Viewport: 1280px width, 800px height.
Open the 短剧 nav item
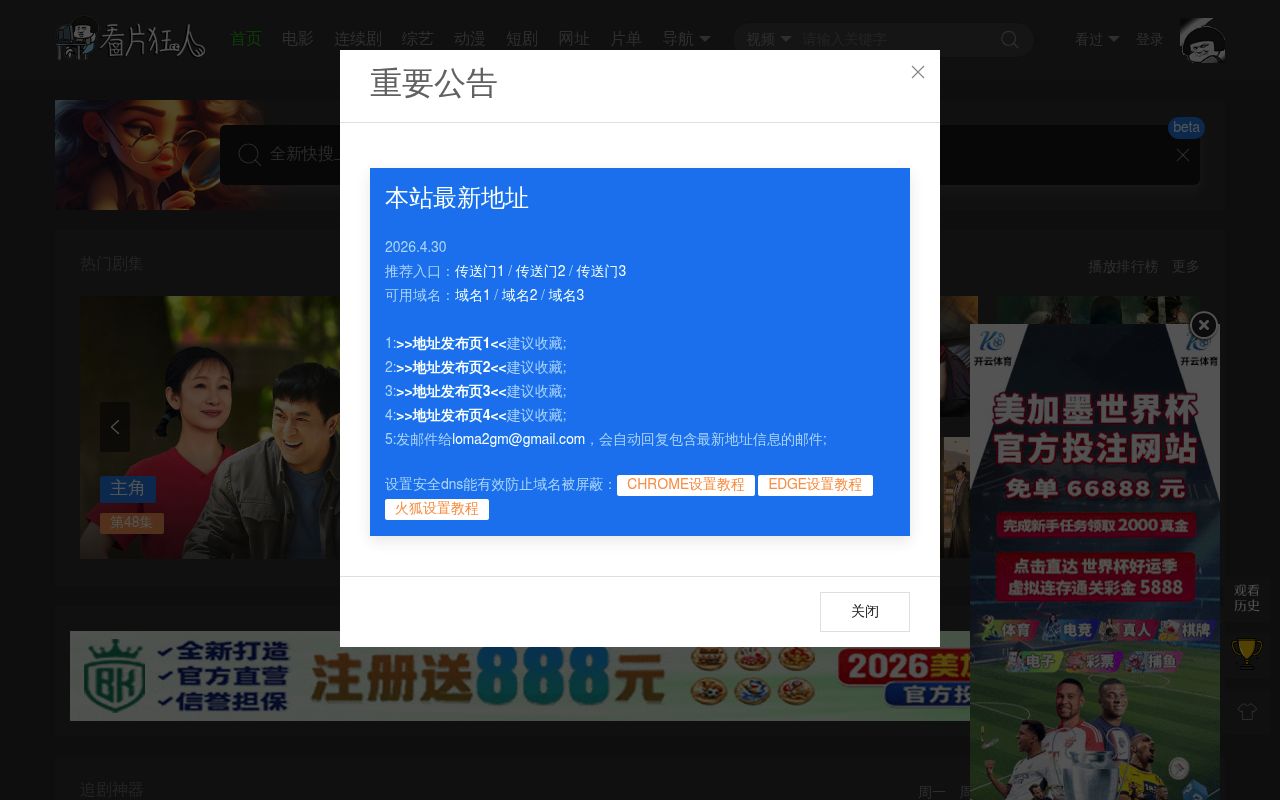pyautogui.click(x=522, y=39)
